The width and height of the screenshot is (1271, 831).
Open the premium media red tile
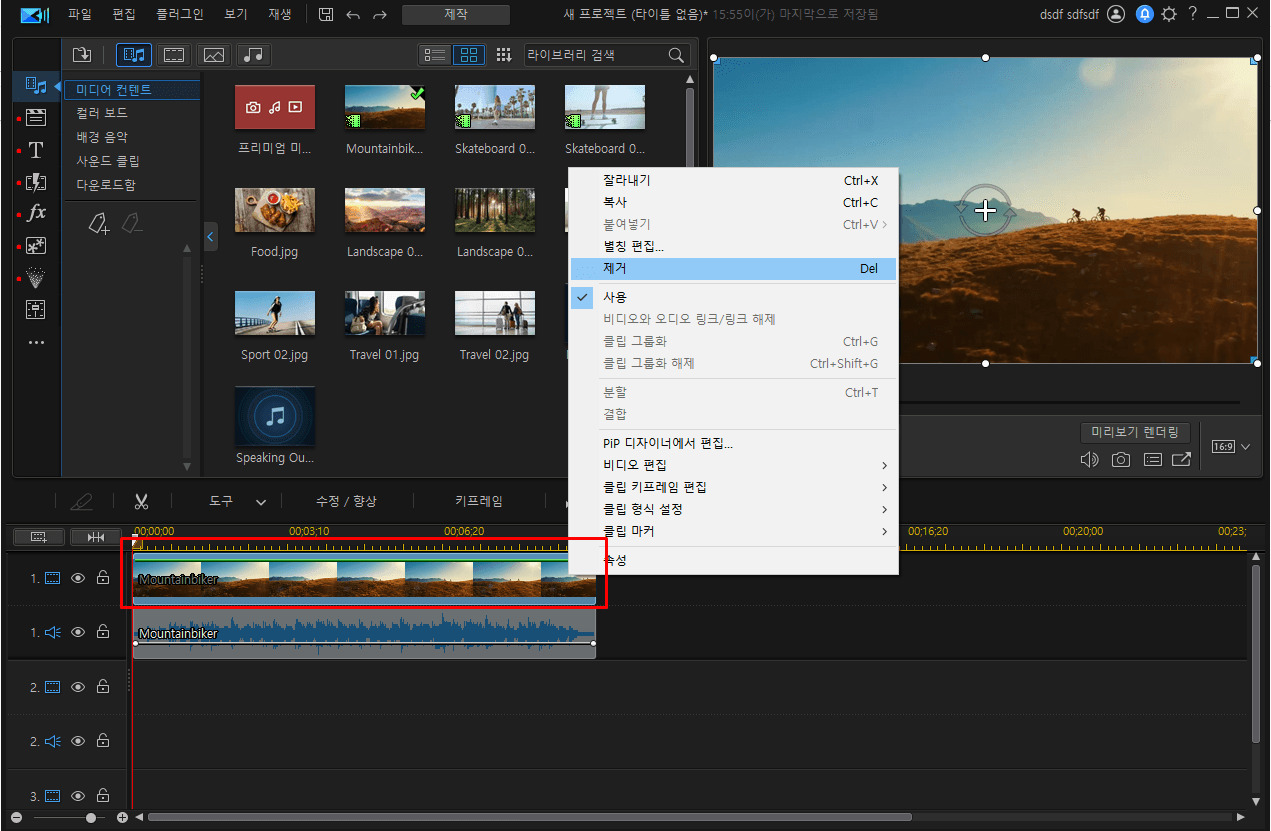pyautogui.click(x=275, y=107)
